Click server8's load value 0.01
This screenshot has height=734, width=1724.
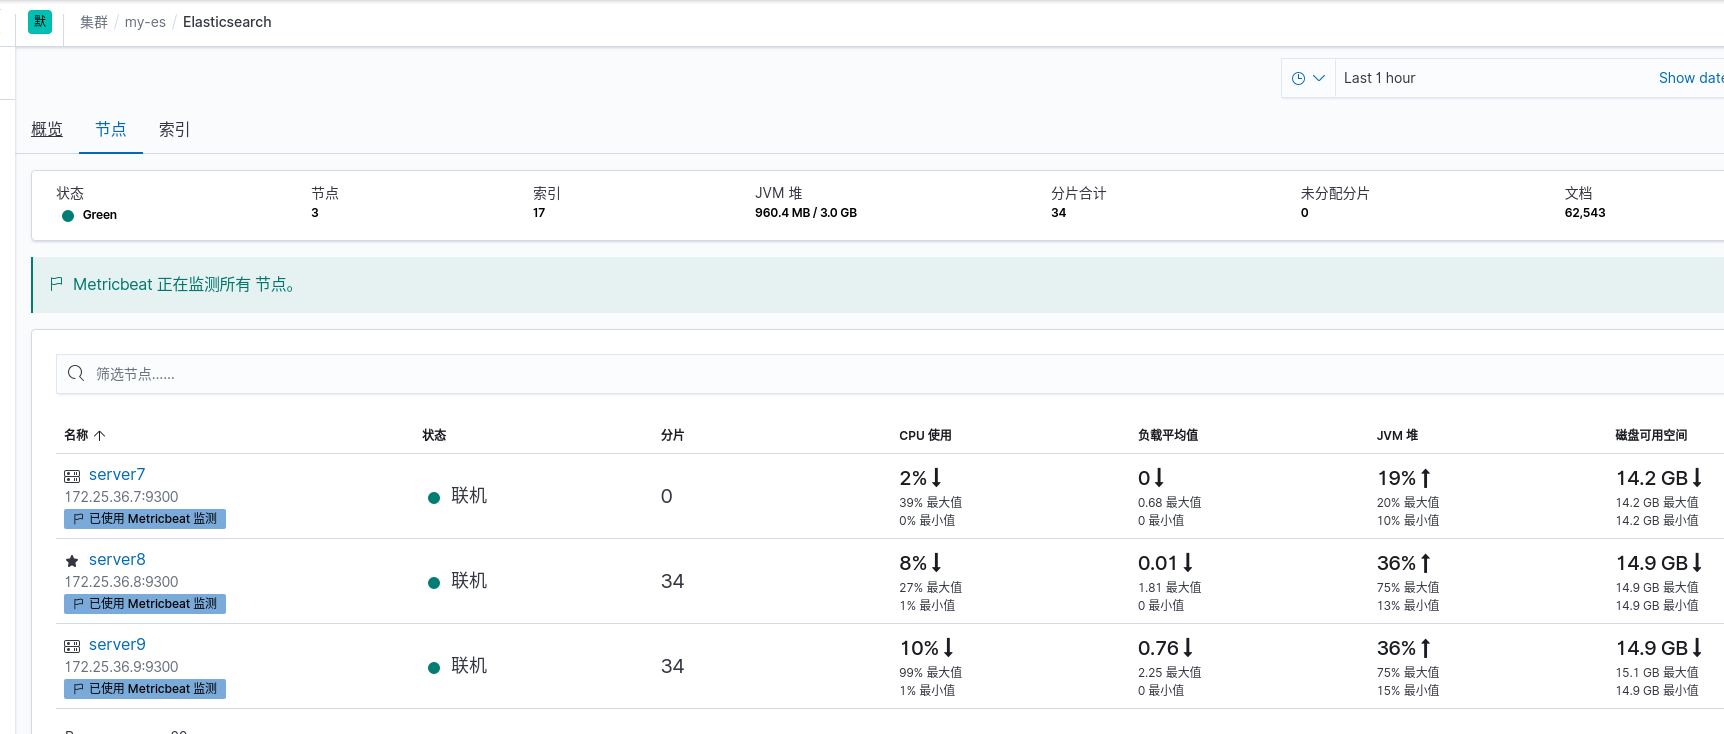[1158, 563]
